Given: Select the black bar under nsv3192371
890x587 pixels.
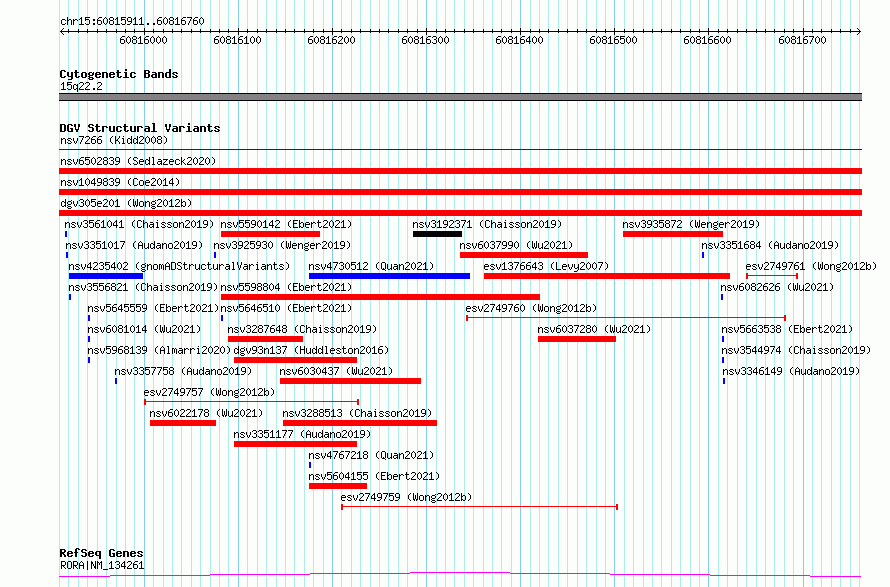Looking at the screenshot, I should pyautogui.click(x=437, y=234).
